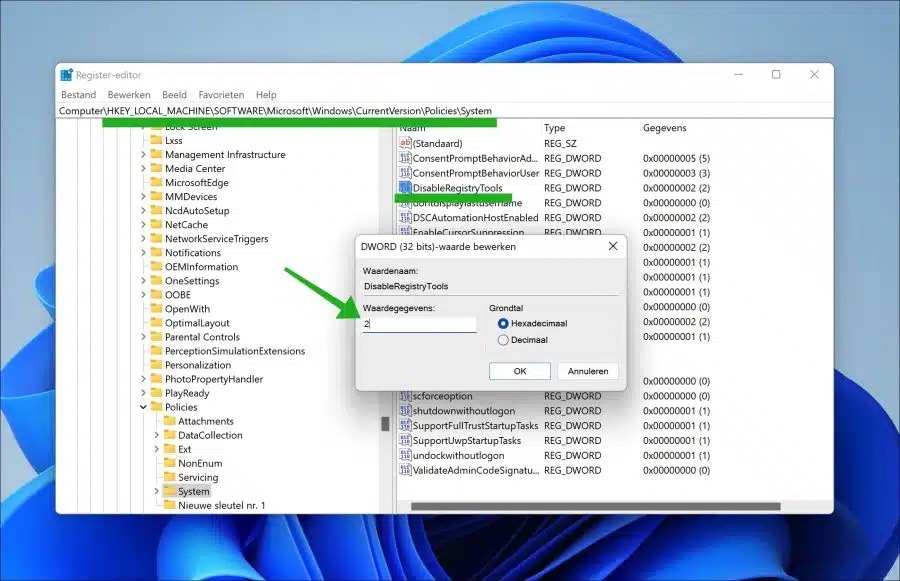900x581 pixels.
Task: Click REG_SZ type of (Standaard)
Action: [x=560, y=143]
